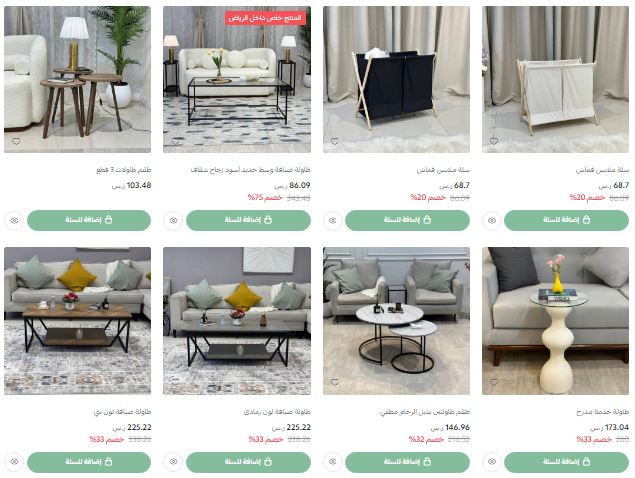635x478 pixels.
Task: Quick view the gray 225.22 coffee table
Action: tap(173, 462)
